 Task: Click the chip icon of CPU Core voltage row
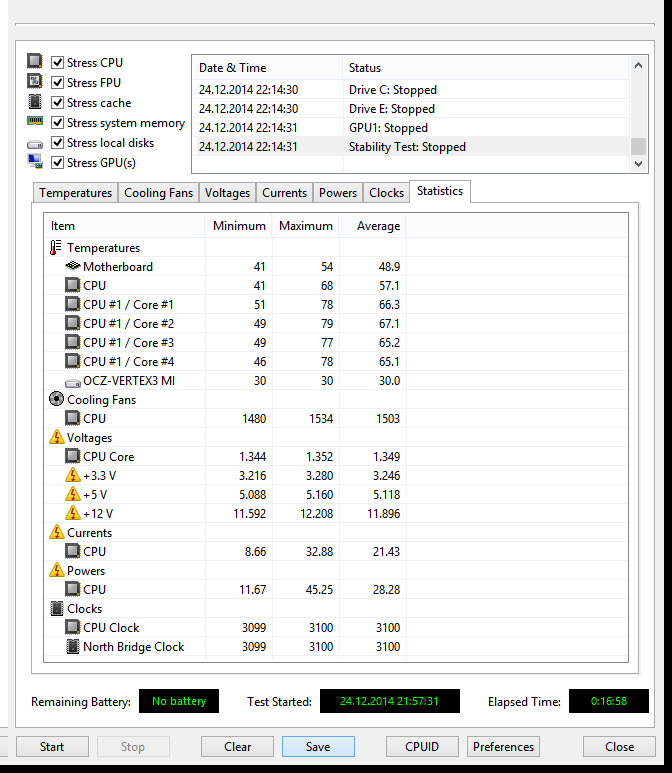click(x=72, y=456)
